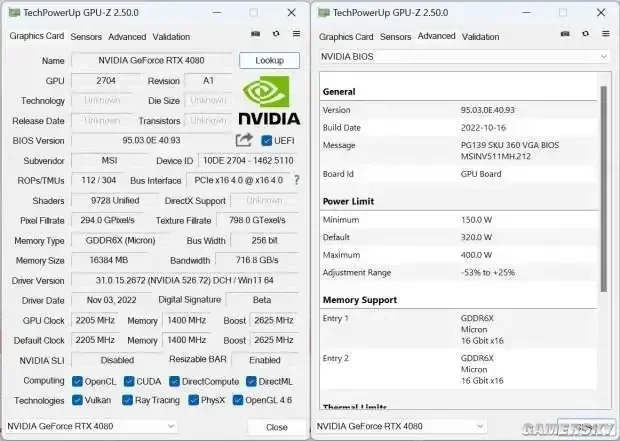Expand the NVIDIA BIOS dropdown
Screen dimensions: 620x441
[464, 57]
